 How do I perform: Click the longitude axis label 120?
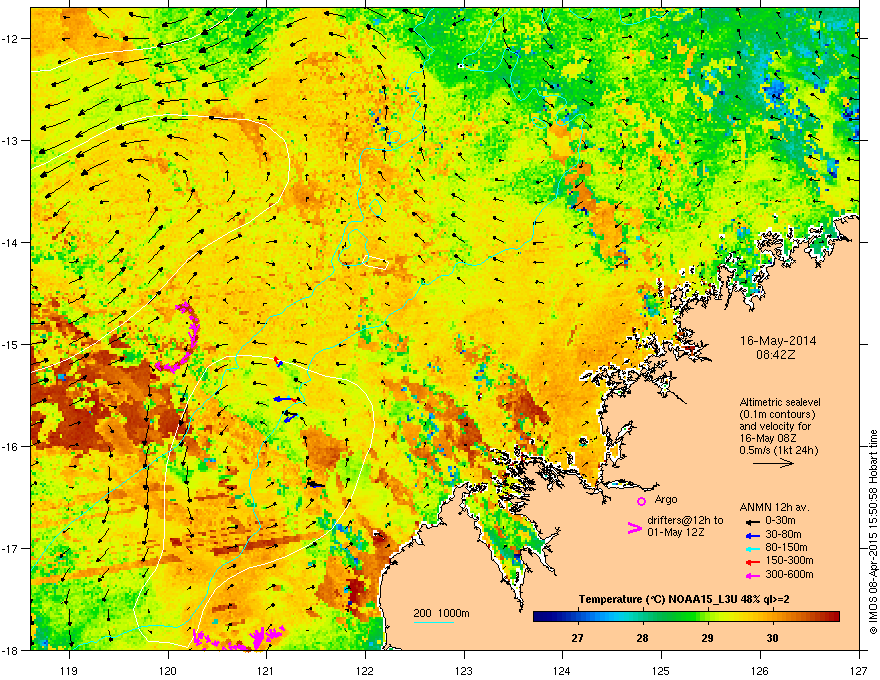[x=168, y=670]
